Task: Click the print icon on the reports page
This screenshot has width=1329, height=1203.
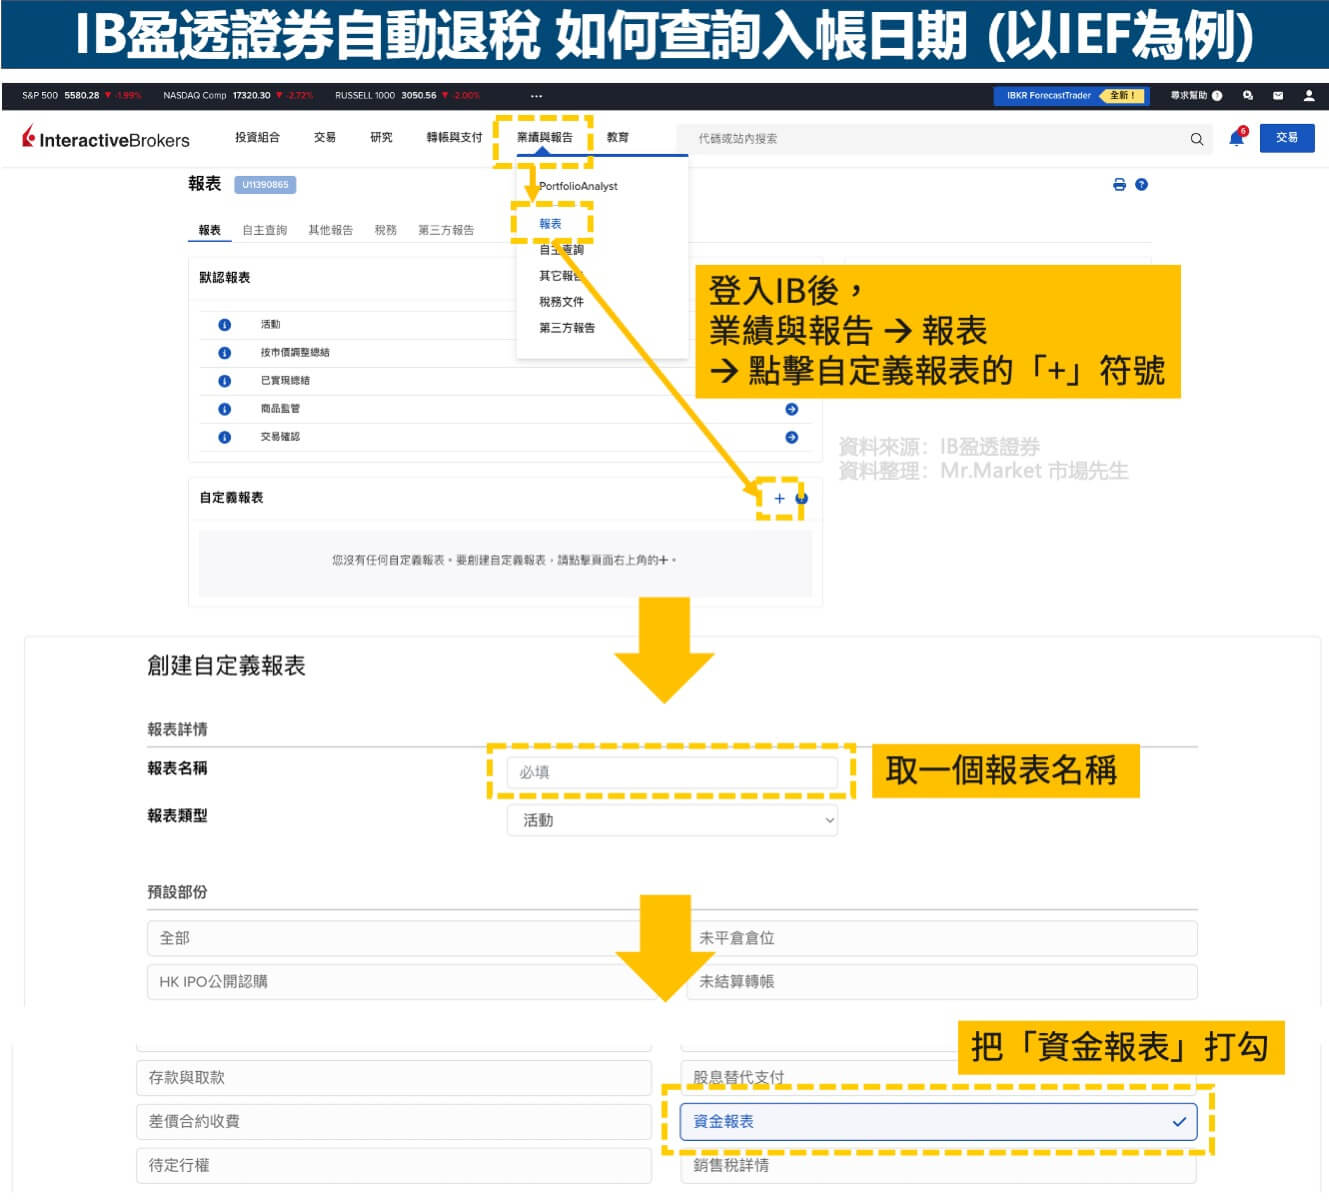Action: 1119,184
